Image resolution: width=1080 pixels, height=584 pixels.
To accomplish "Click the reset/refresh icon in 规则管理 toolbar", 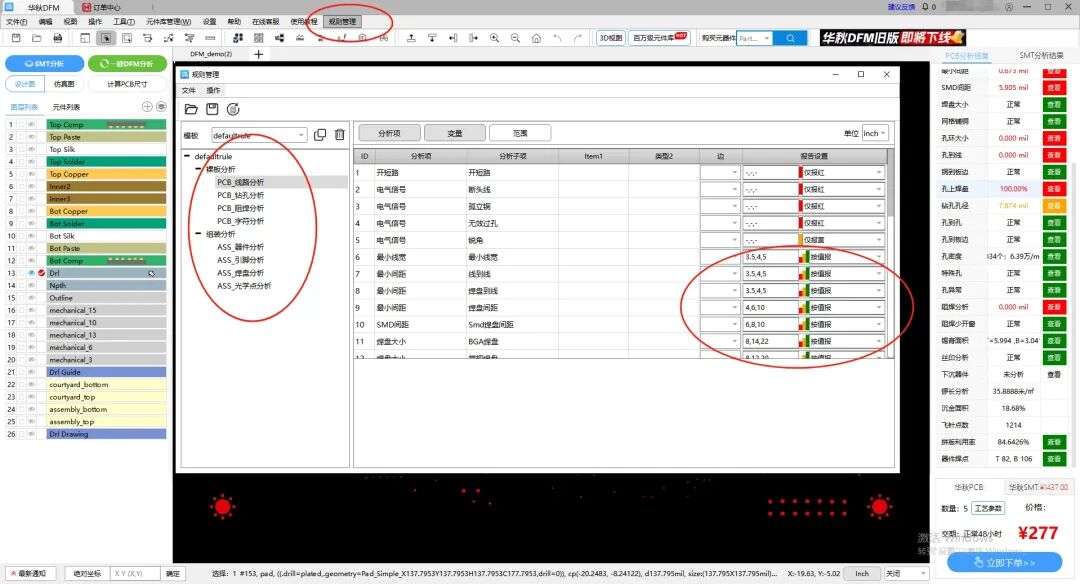I will [x=233, y=109].
